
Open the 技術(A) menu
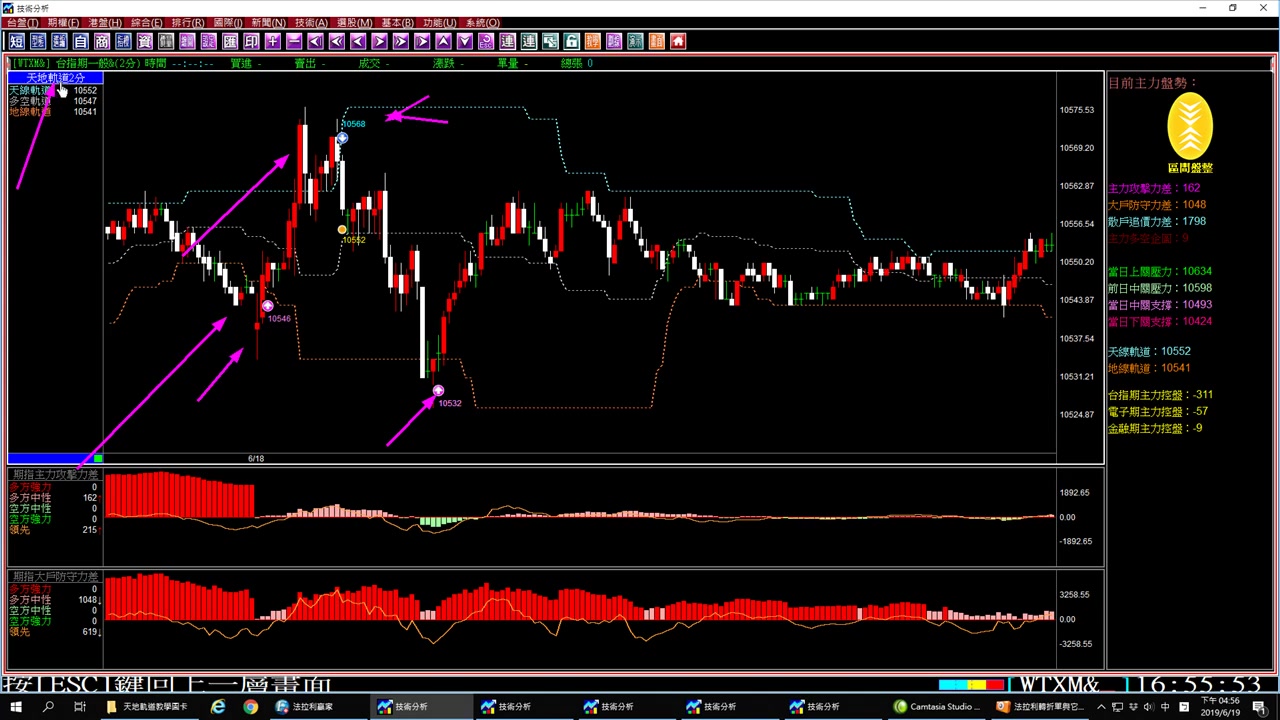(311, 22)
